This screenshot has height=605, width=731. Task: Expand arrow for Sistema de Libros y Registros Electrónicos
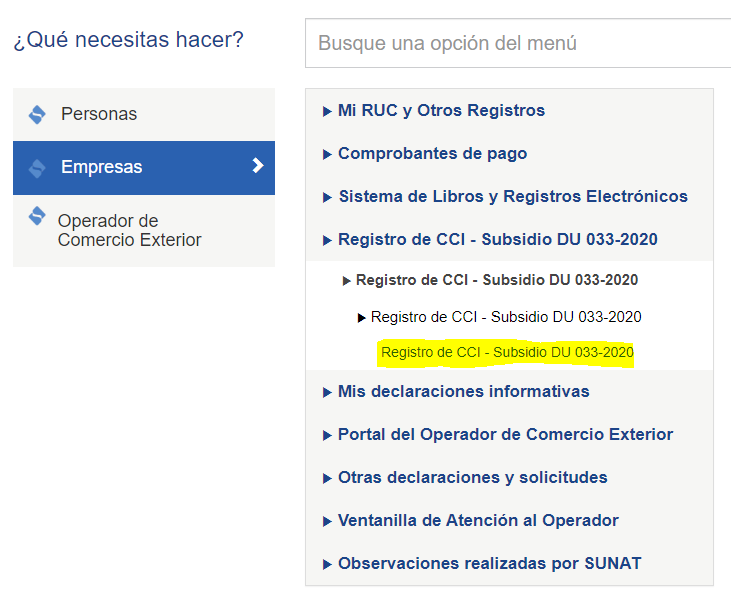coord(327,197)
